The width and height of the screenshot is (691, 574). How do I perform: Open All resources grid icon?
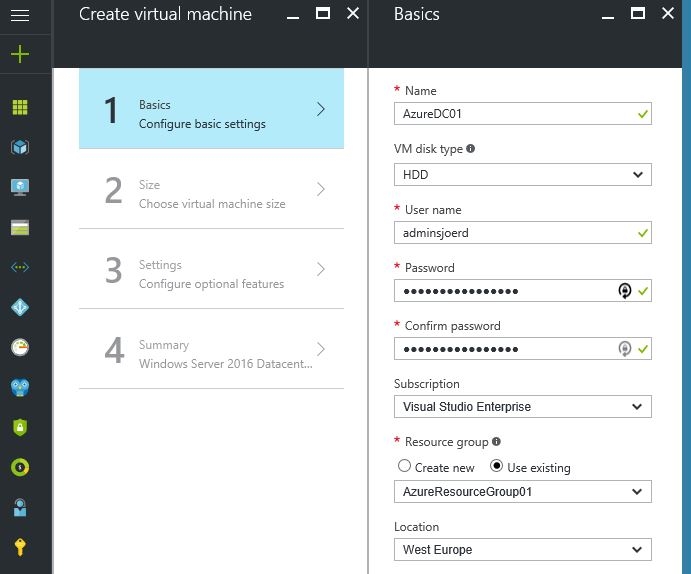pos(20,107)
